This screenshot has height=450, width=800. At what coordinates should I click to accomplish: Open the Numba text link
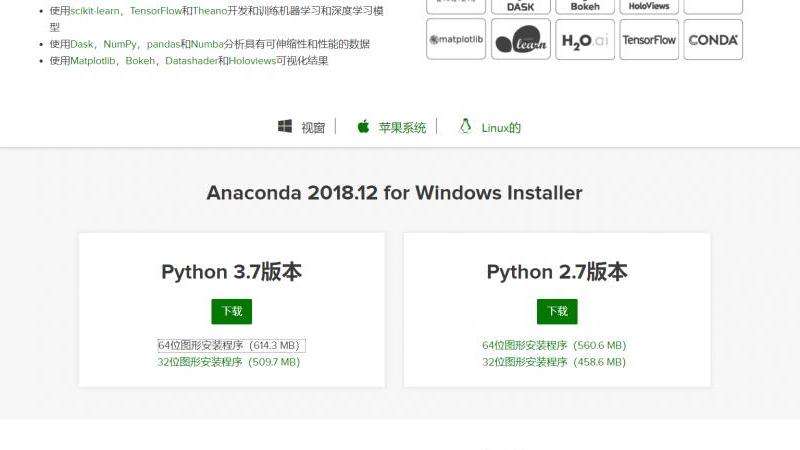pyautogui.click(x=207, y=44)
